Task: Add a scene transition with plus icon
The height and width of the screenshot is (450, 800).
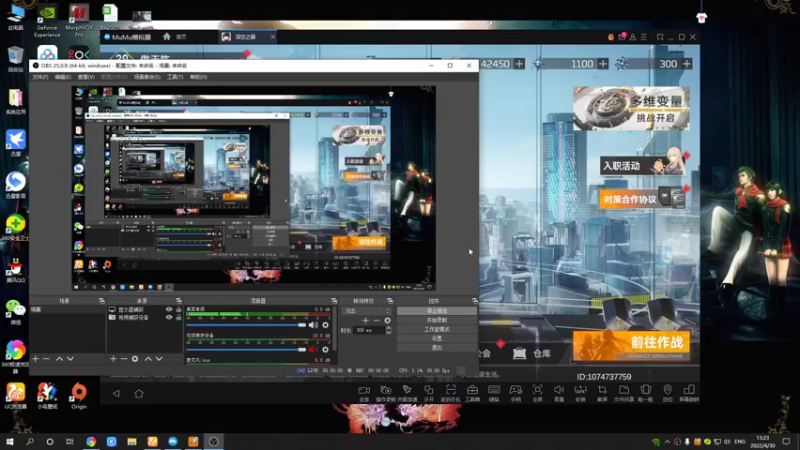Action: 365,320
